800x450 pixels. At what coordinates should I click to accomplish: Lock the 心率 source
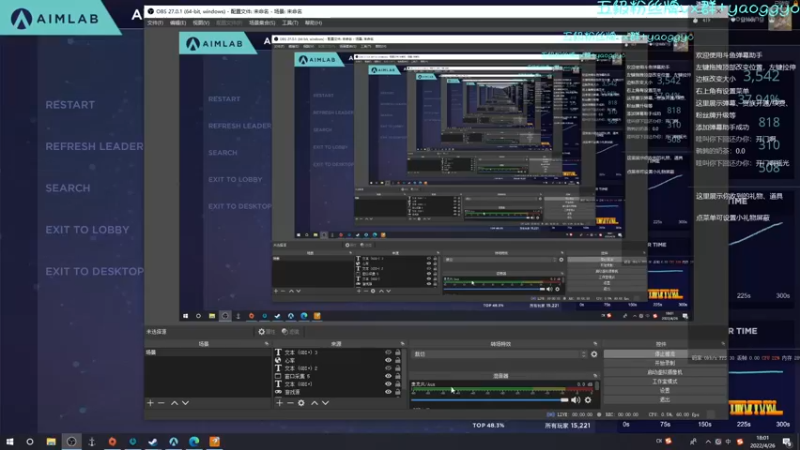point(398,360)
